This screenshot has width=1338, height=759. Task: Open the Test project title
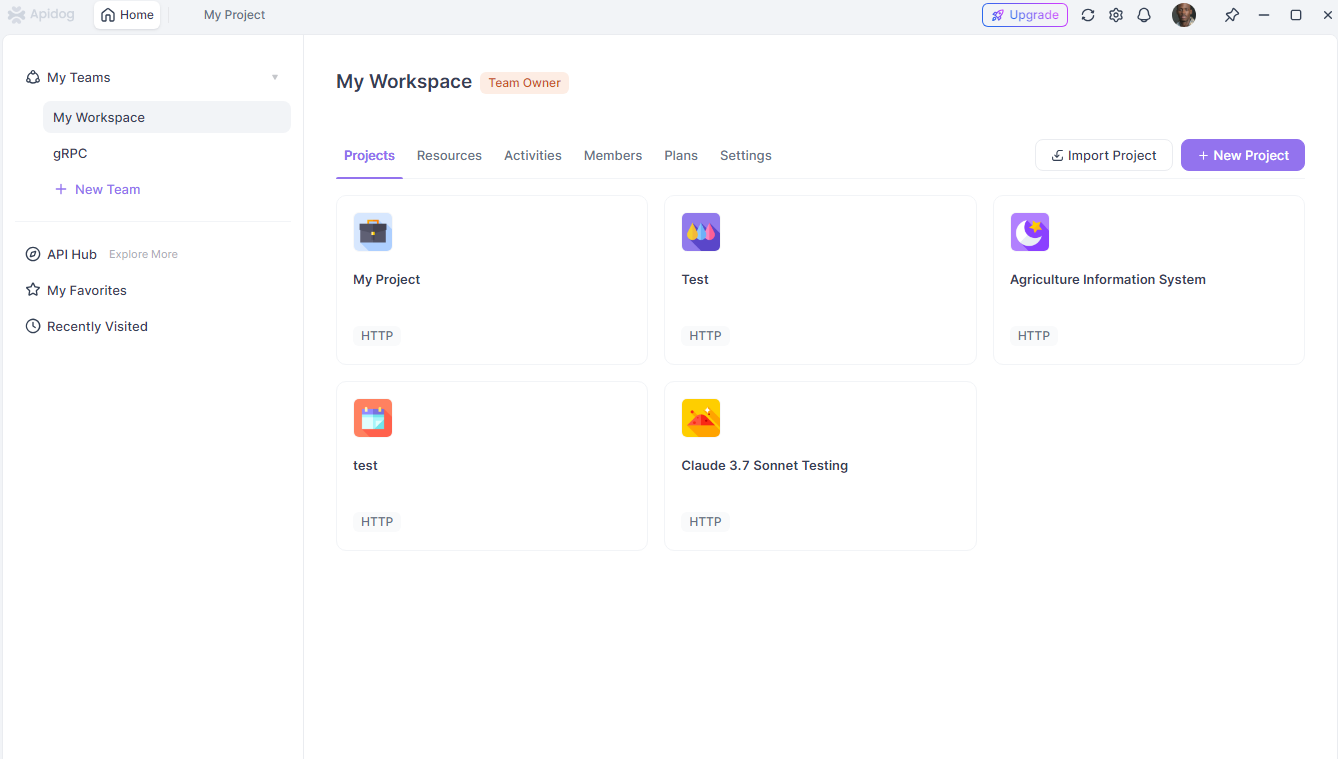click(x=695, y=279)
